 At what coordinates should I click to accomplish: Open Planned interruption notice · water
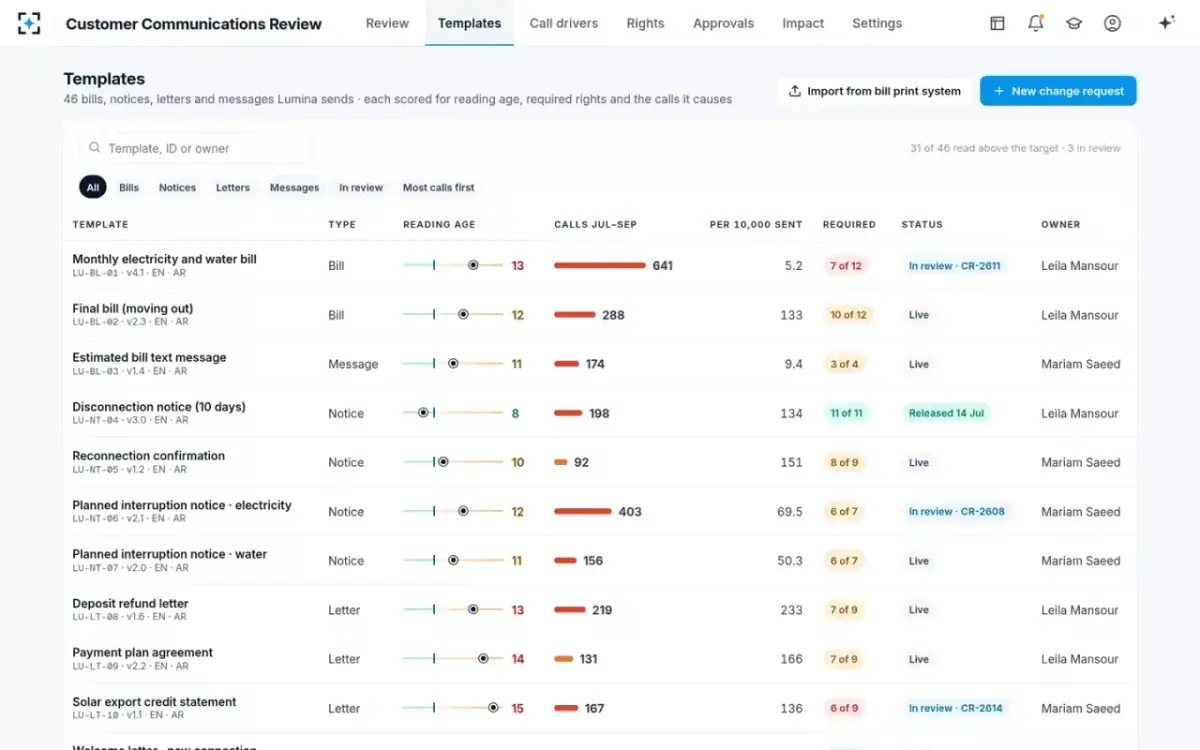pyautogui.click(x=169, y=554)
